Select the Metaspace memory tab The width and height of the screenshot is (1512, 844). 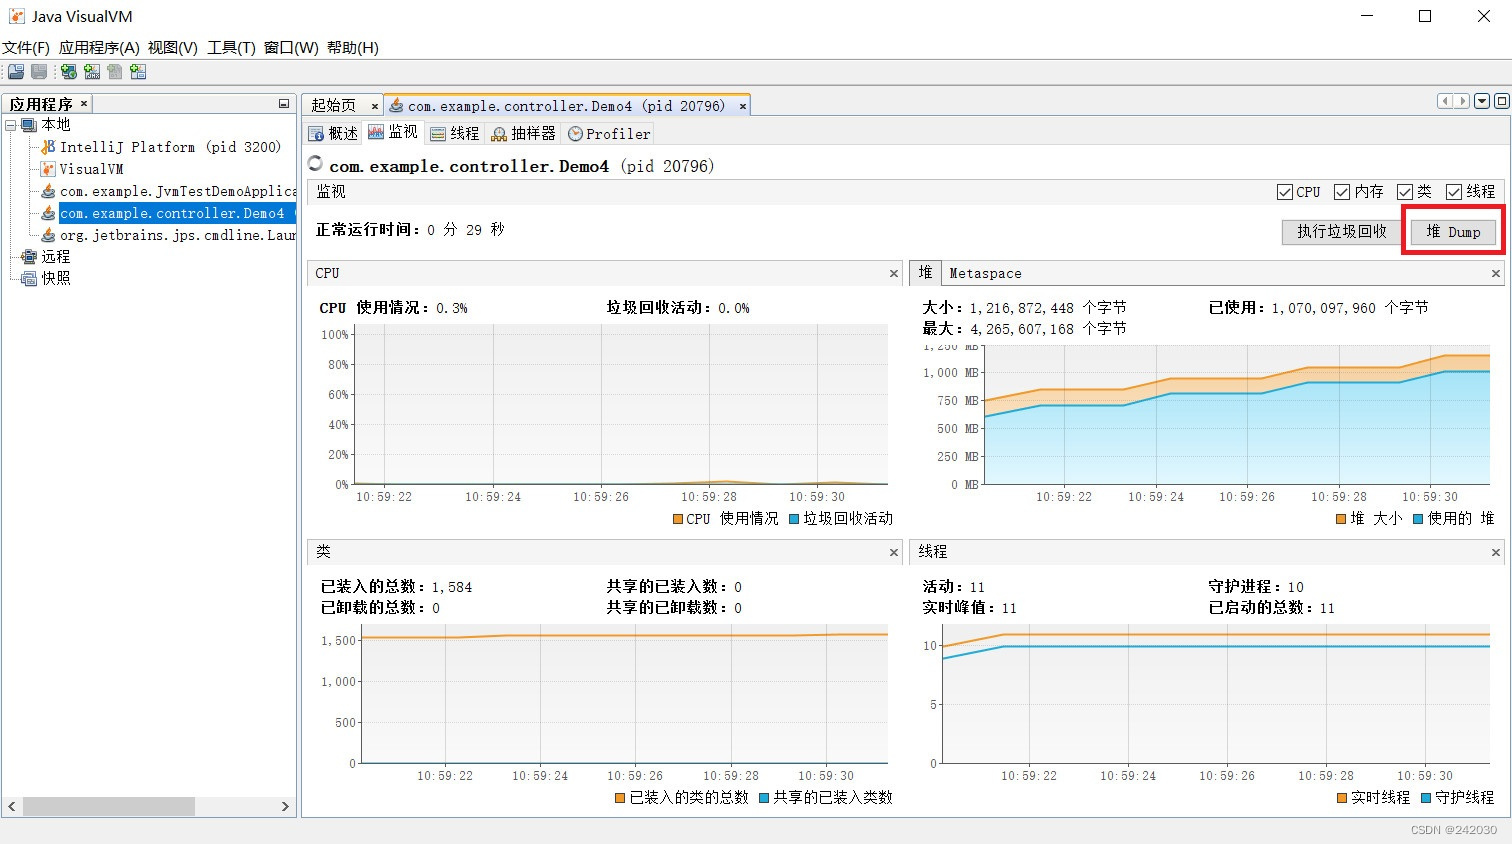tap(985, 273)
